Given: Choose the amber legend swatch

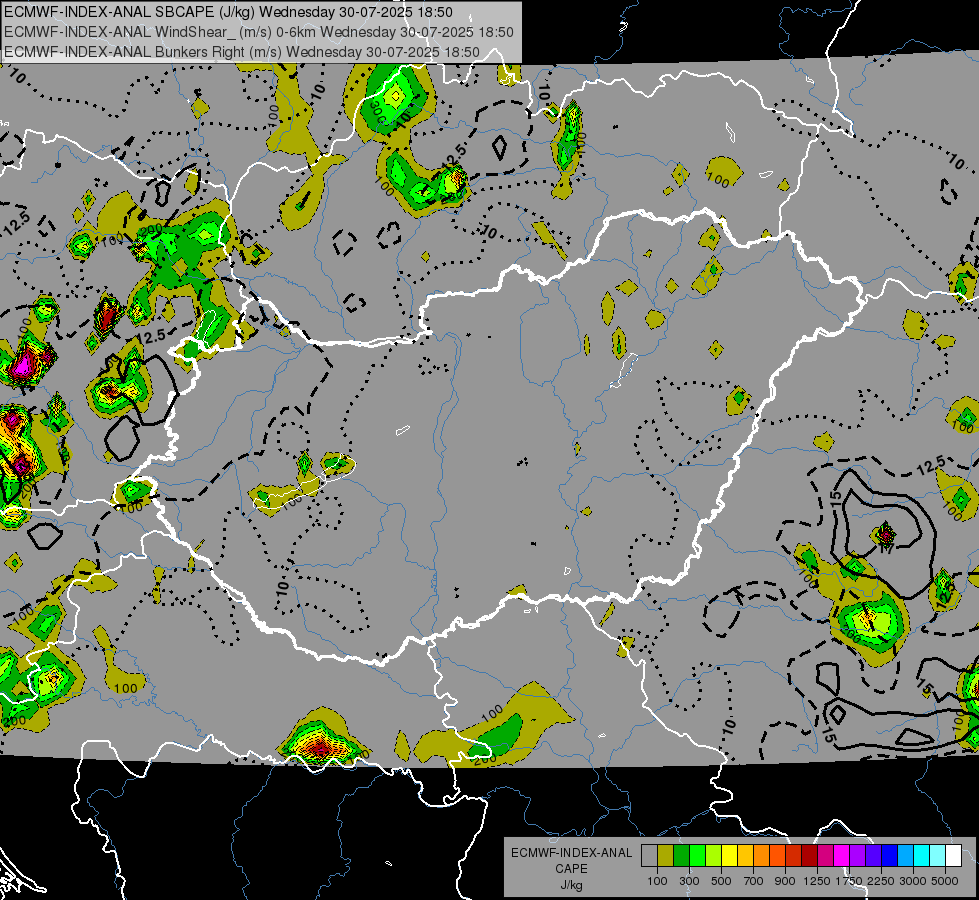Looking at the screenshot, I should tap(745, 856).
